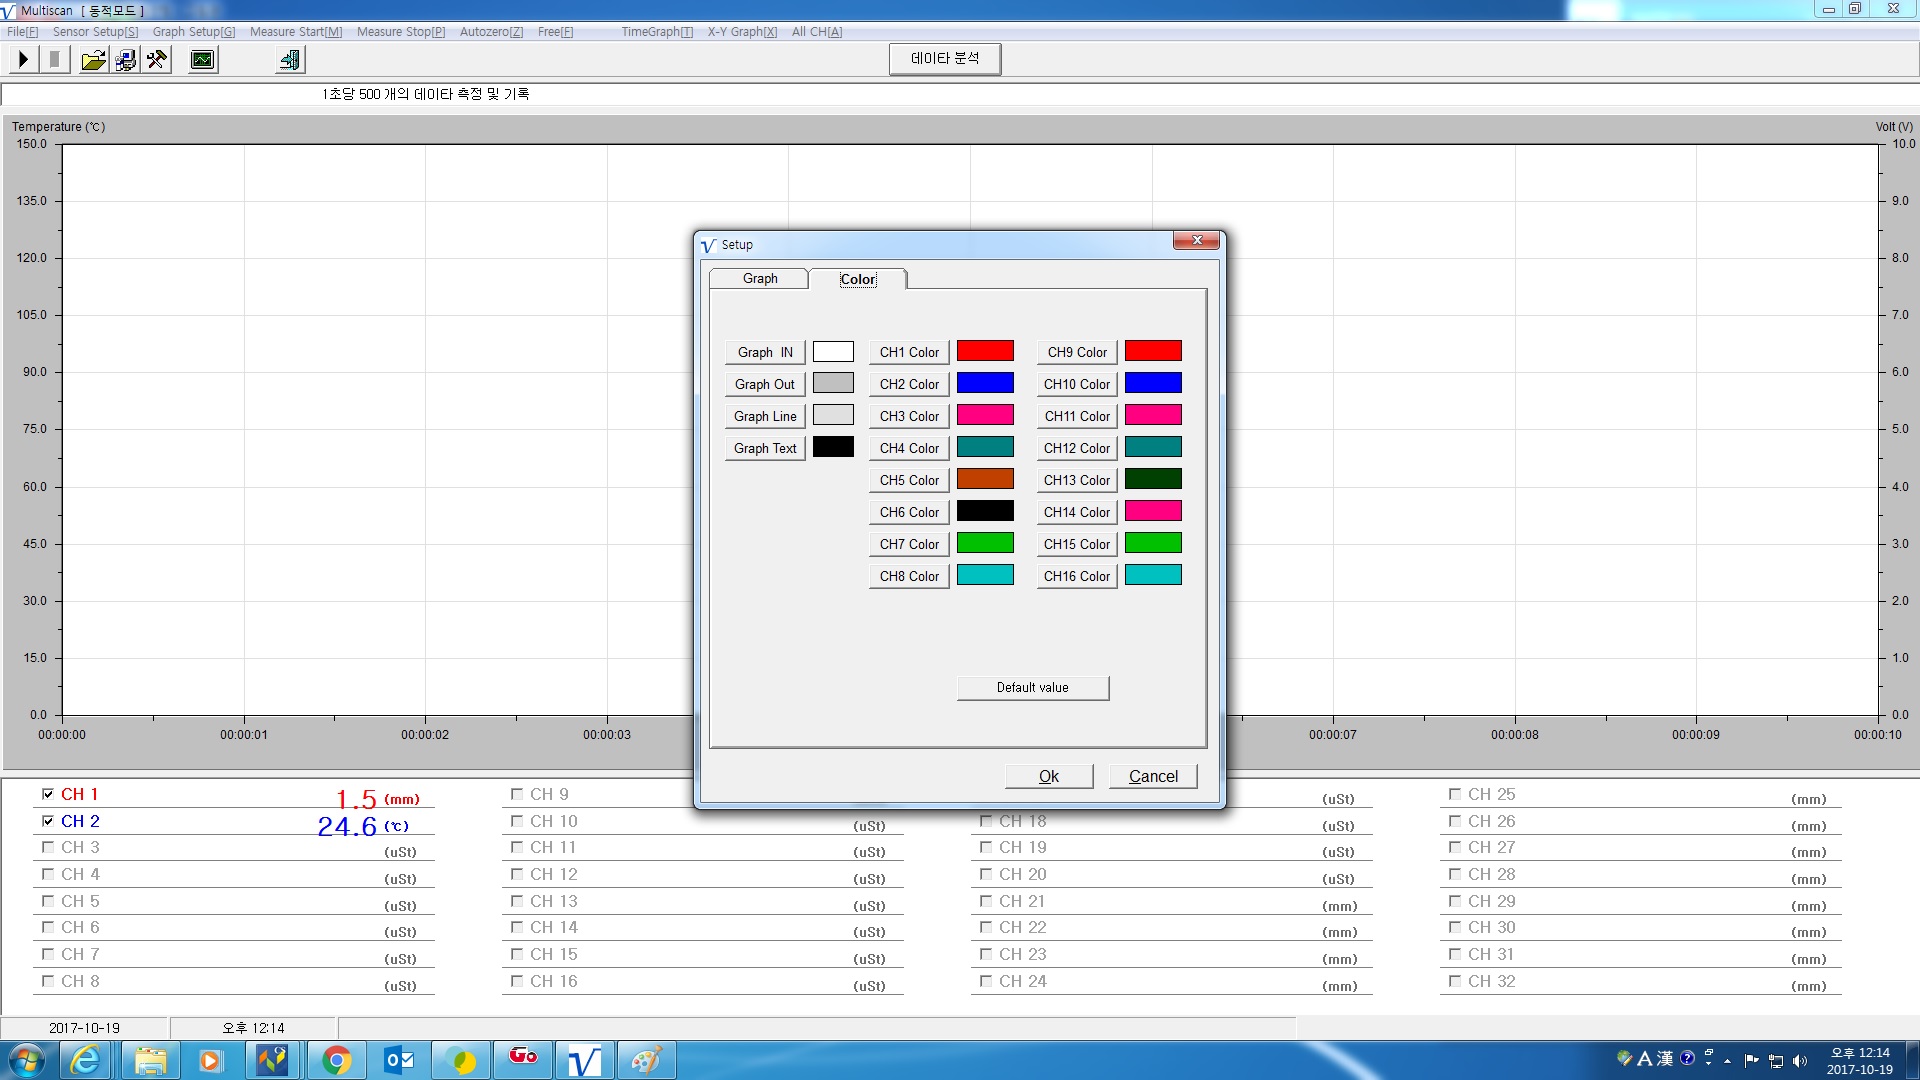Click Cancel in the Setup dialog
This screenshot has height=1080, width=1920.
pos(1153,776)
